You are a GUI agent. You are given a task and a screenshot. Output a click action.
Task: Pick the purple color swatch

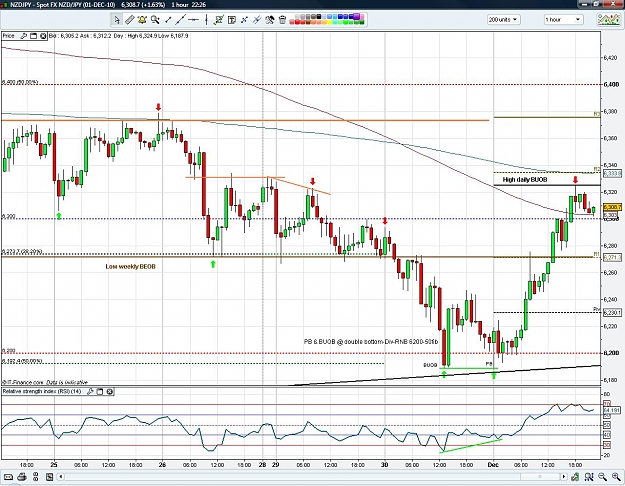point(356,16)
